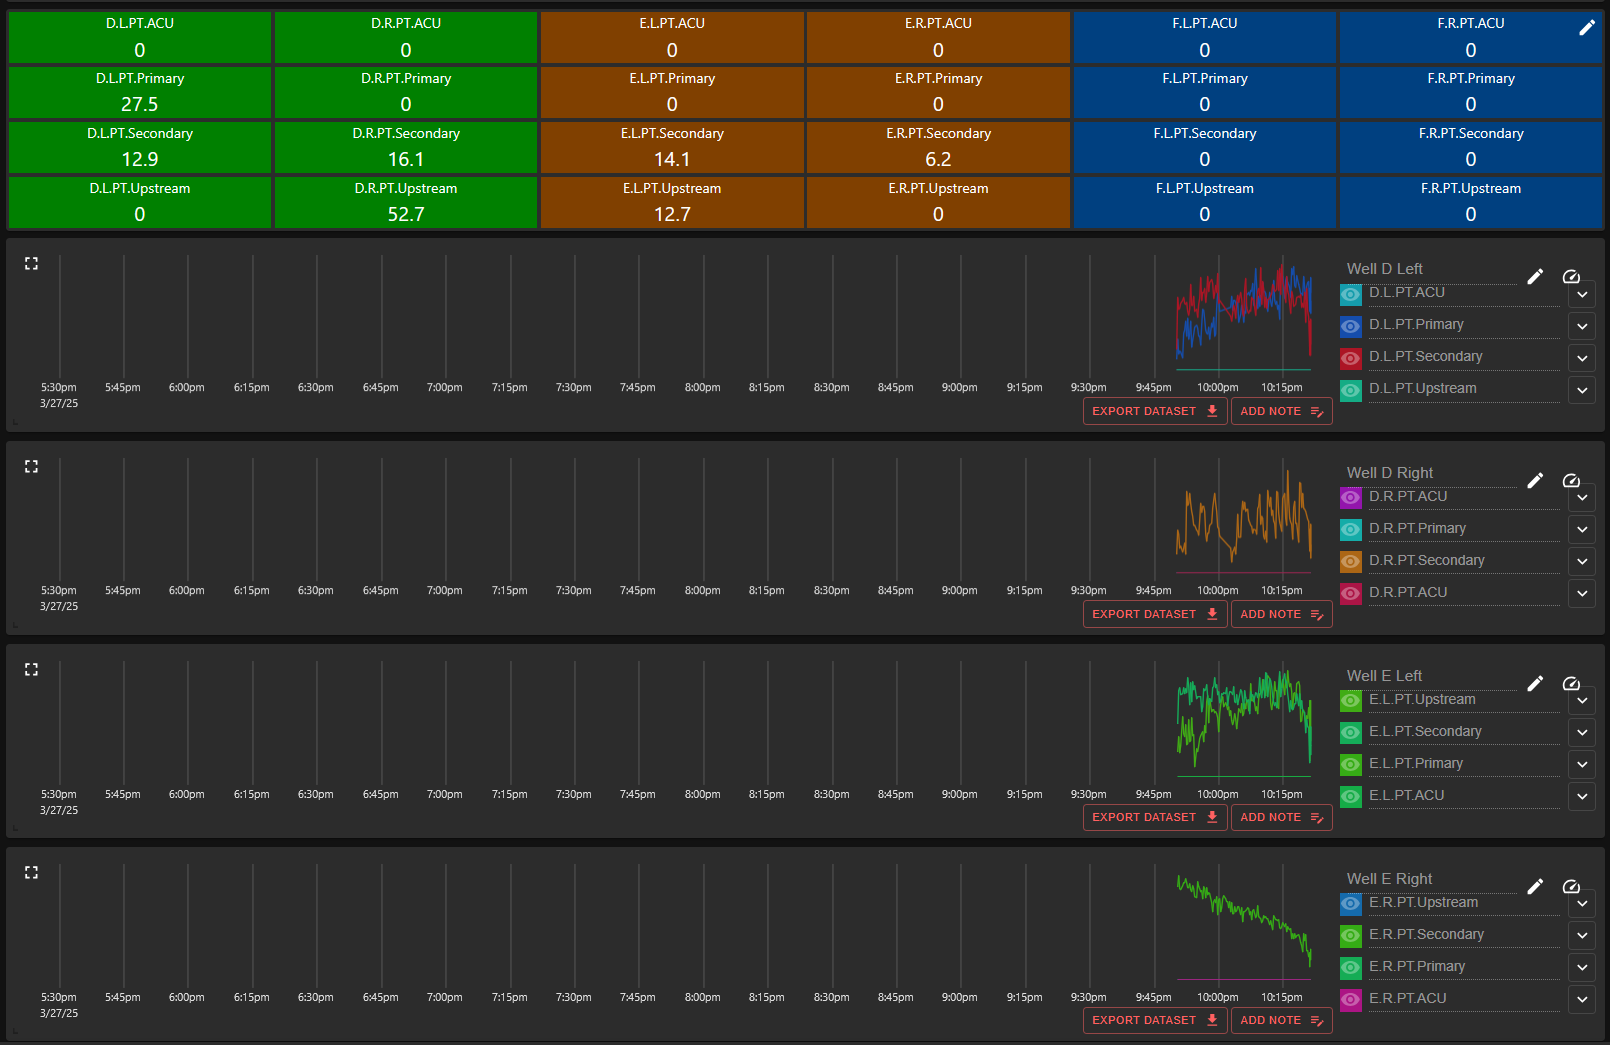
Task: Toggle the eye icon for E.R.PT.ACU
Action: [x=1350, y=999]
